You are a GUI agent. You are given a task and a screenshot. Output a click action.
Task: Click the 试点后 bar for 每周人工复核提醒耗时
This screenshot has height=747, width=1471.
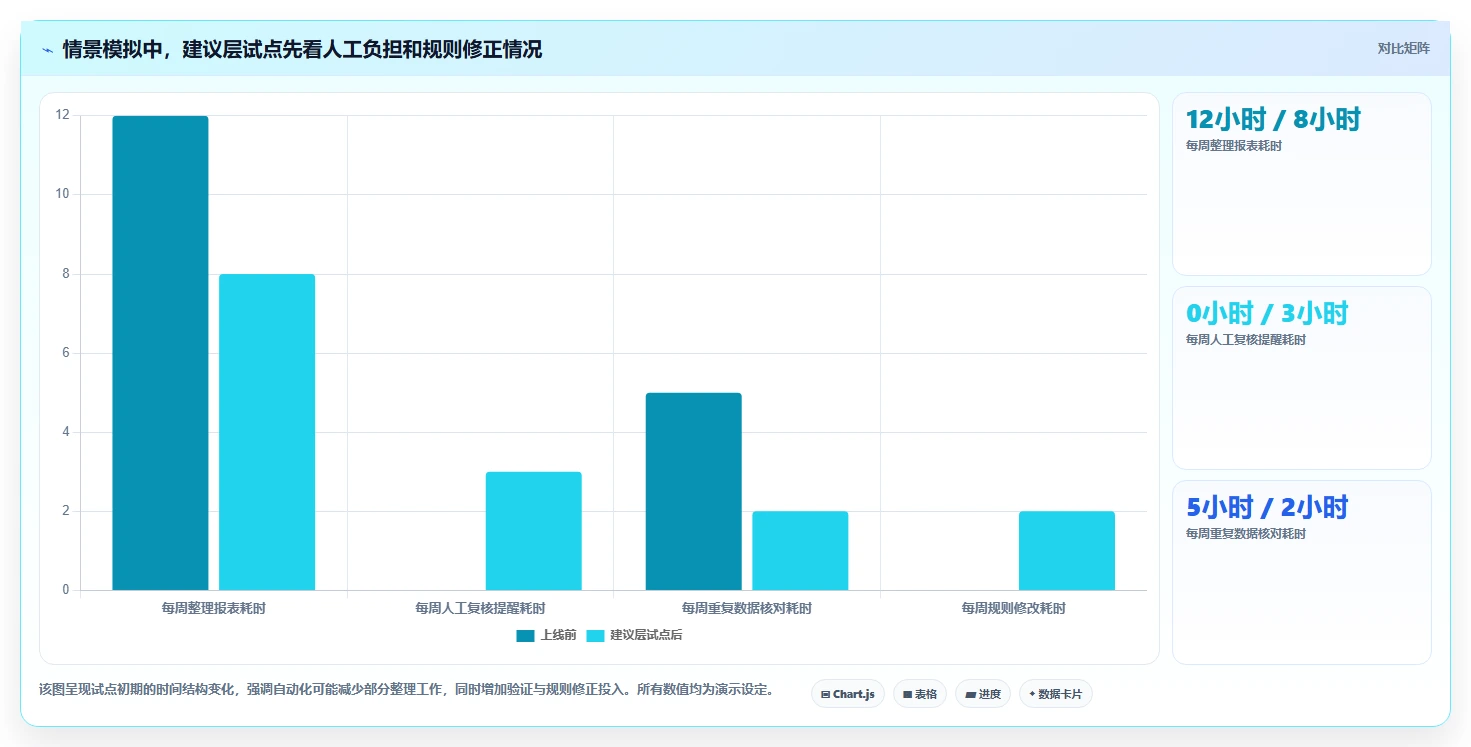[533, 531]
